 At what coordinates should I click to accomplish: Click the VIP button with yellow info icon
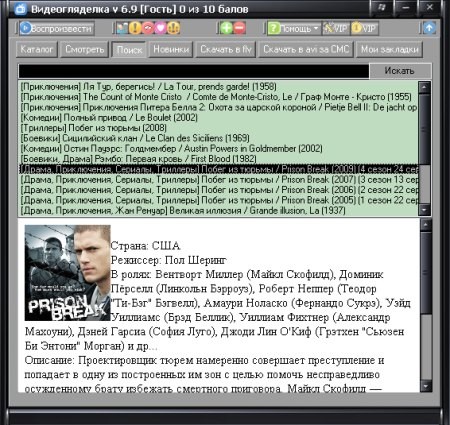click(365, 29)
